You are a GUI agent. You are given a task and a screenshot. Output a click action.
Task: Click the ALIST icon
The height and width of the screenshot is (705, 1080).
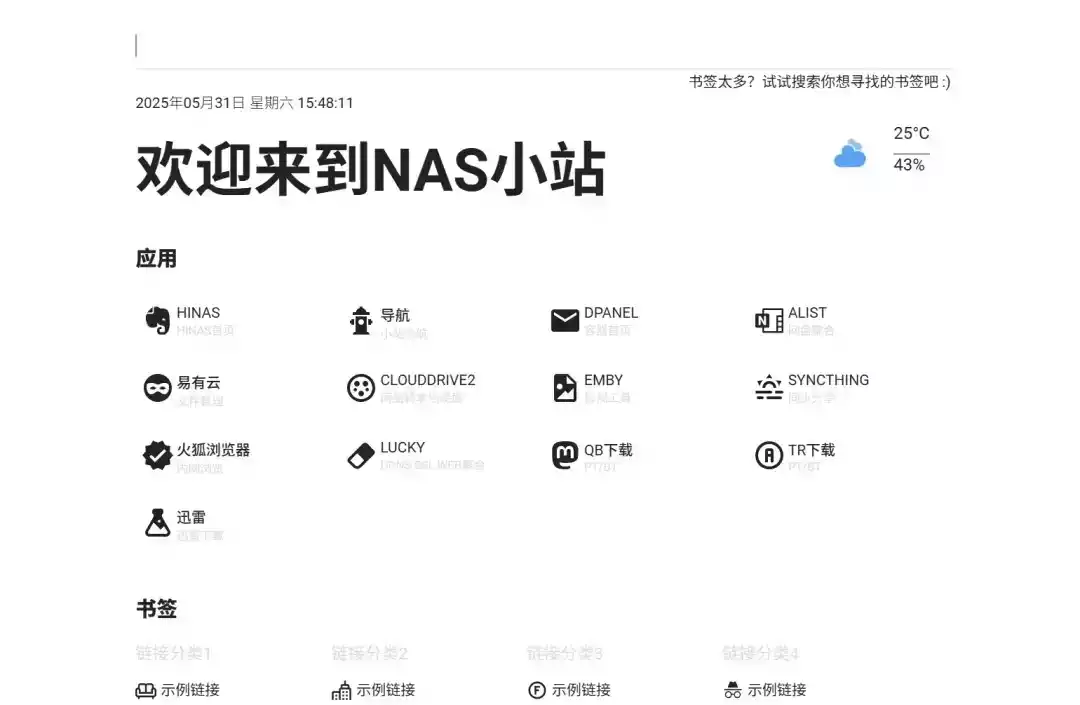769,321
